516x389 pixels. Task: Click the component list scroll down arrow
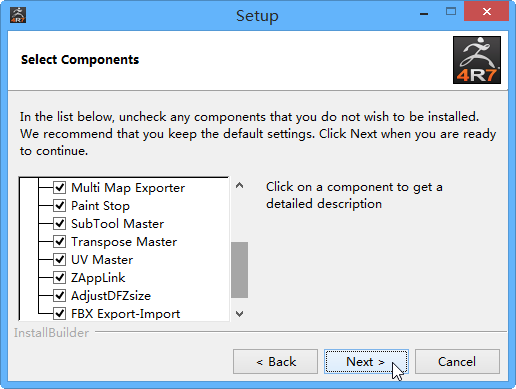tap(239, 314)
